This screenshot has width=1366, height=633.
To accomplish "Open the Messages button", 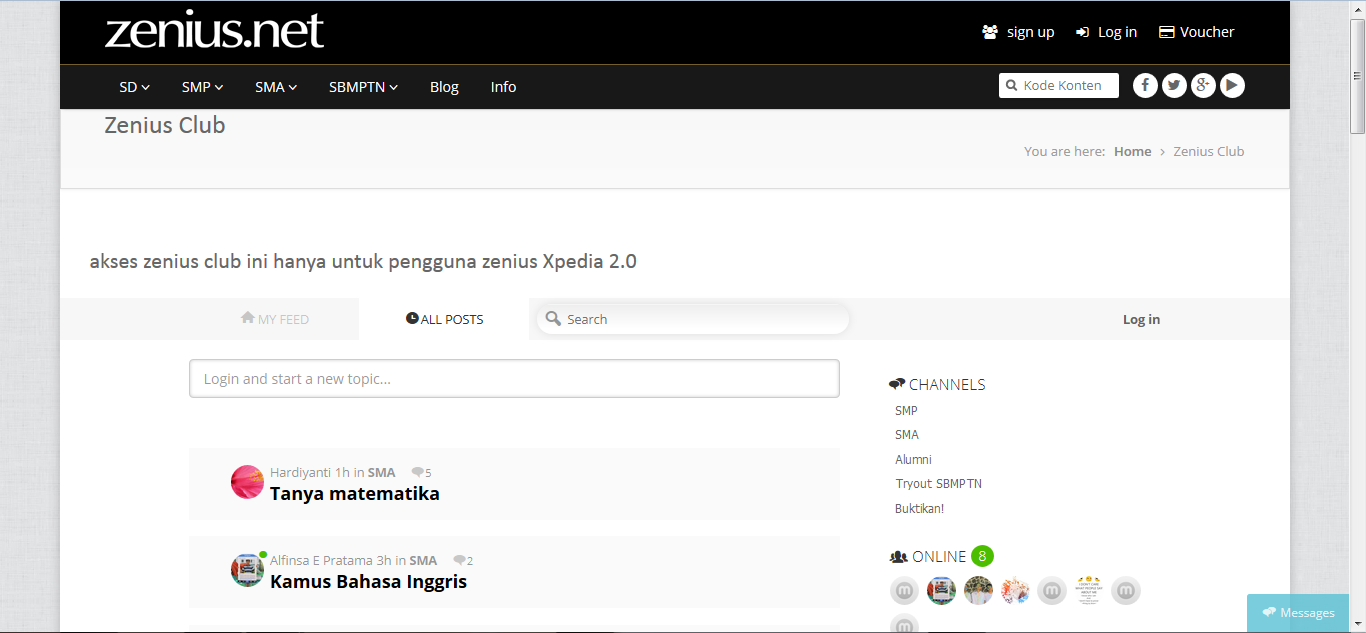I will click(1298, 613).
